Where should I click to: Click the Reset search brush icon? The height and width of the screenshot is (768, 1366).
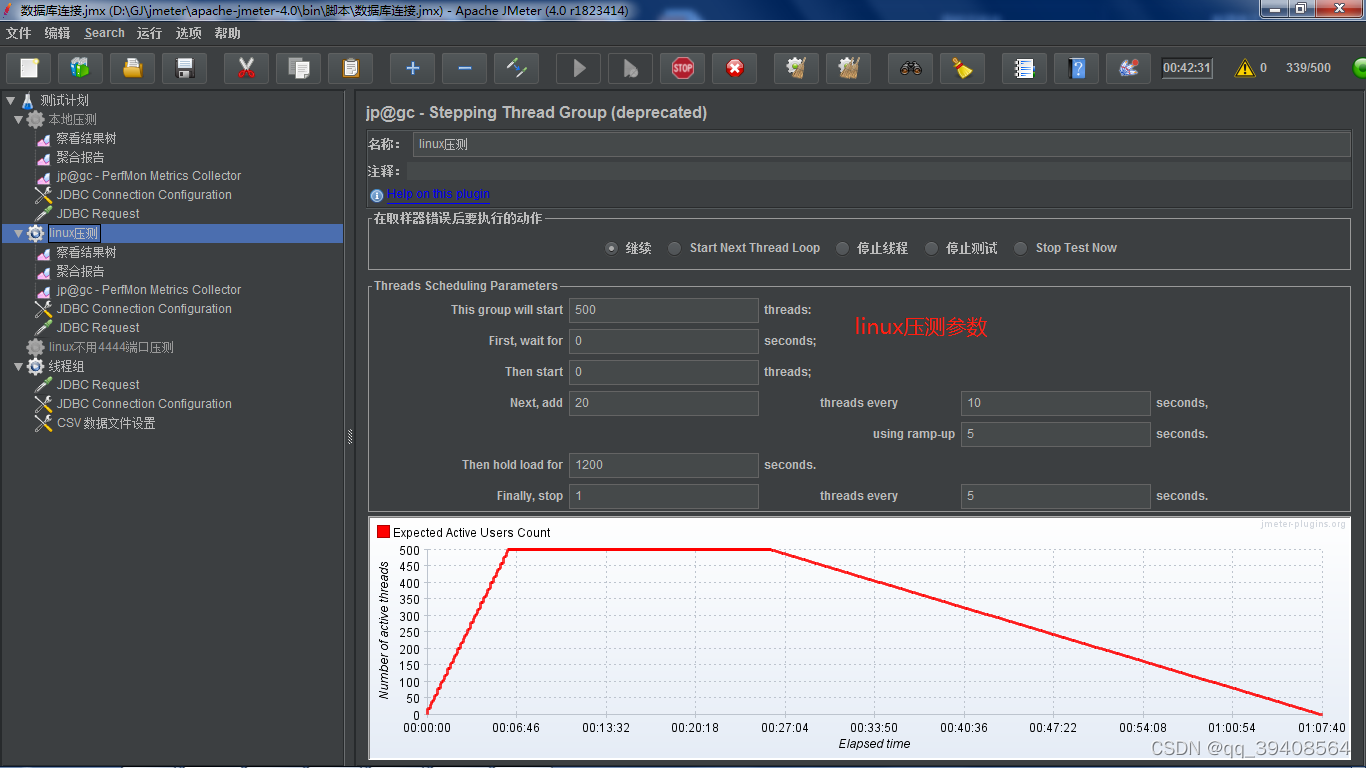(x=962, y=68)
